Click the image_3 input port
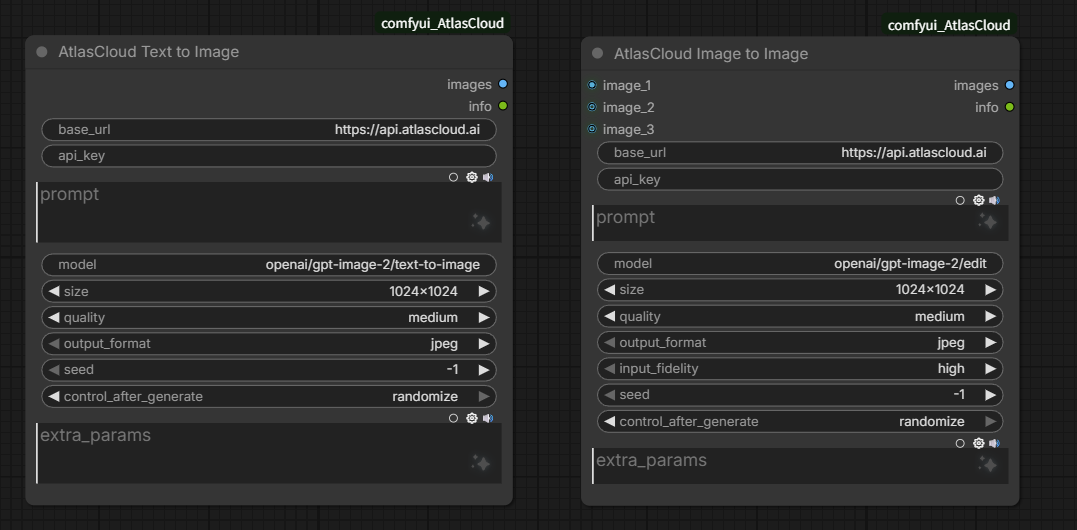Screen dimensions: 1077x530 (592, 129)
